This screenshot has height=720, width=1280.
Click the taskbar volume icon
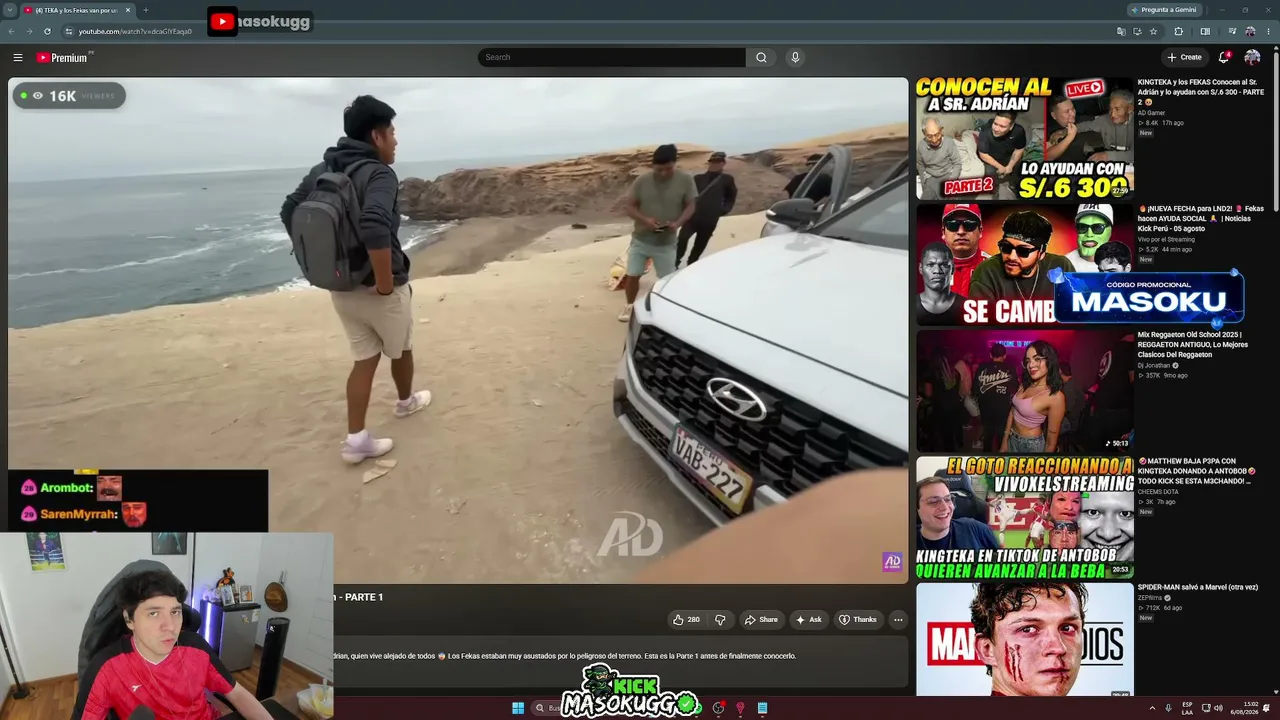point(1218,708)
